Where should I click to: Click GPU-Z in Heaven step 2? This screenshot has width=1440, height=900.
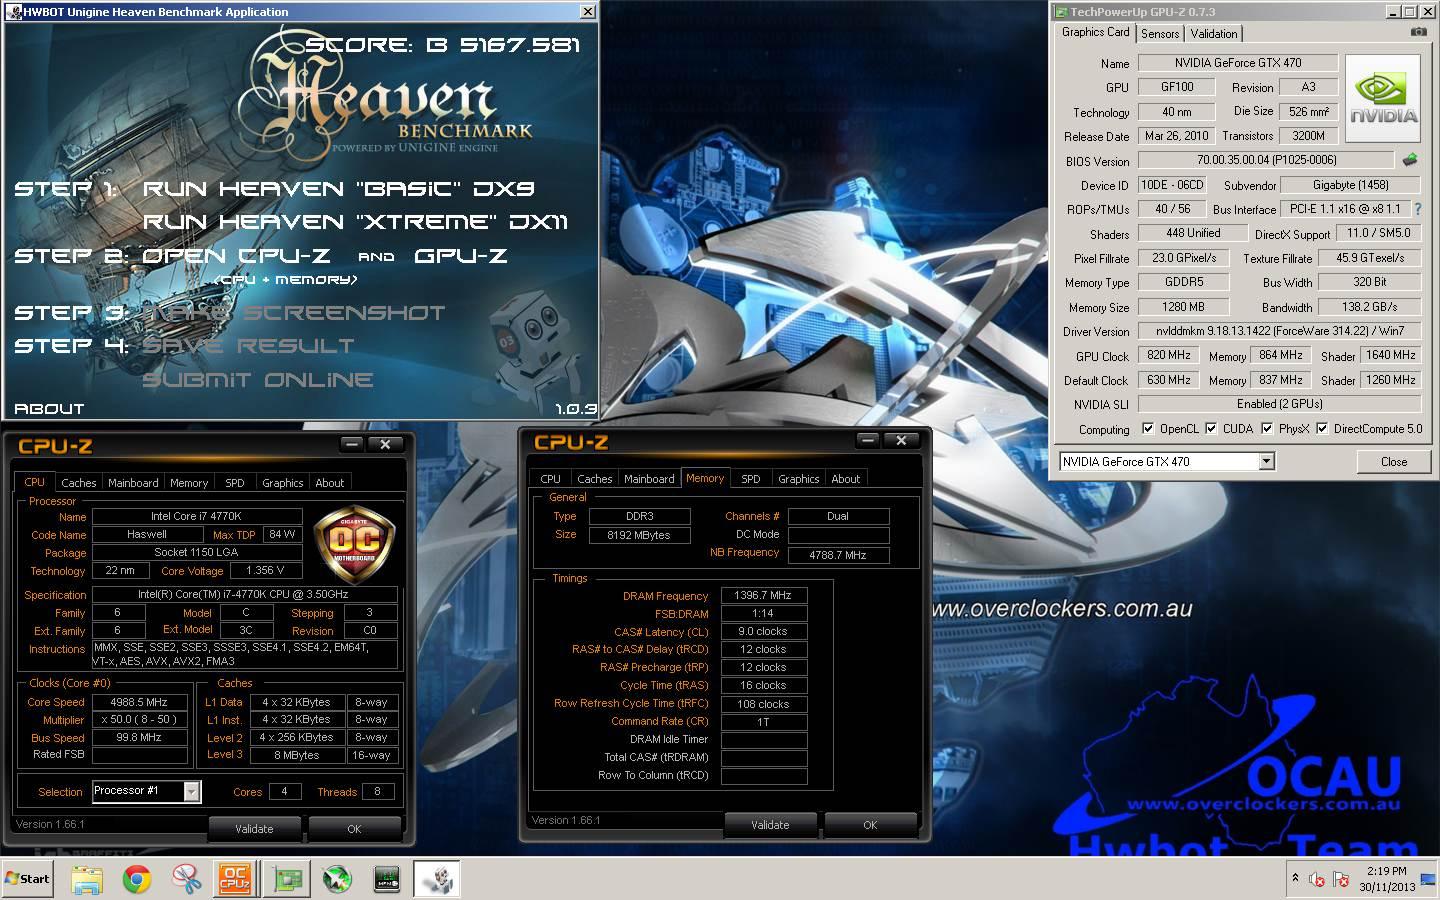tap(461, 256)
